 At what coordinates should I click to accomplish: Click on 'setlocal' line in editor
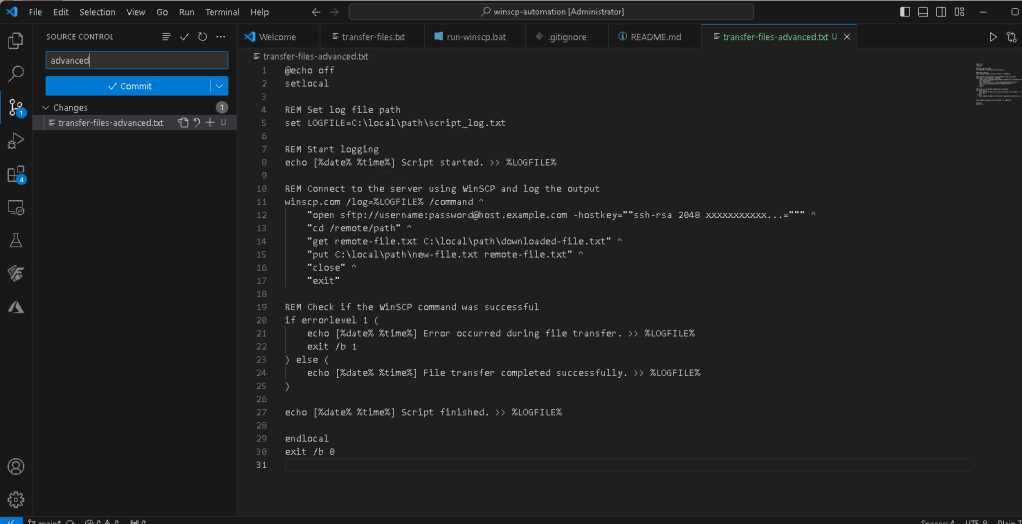point(306,83)
